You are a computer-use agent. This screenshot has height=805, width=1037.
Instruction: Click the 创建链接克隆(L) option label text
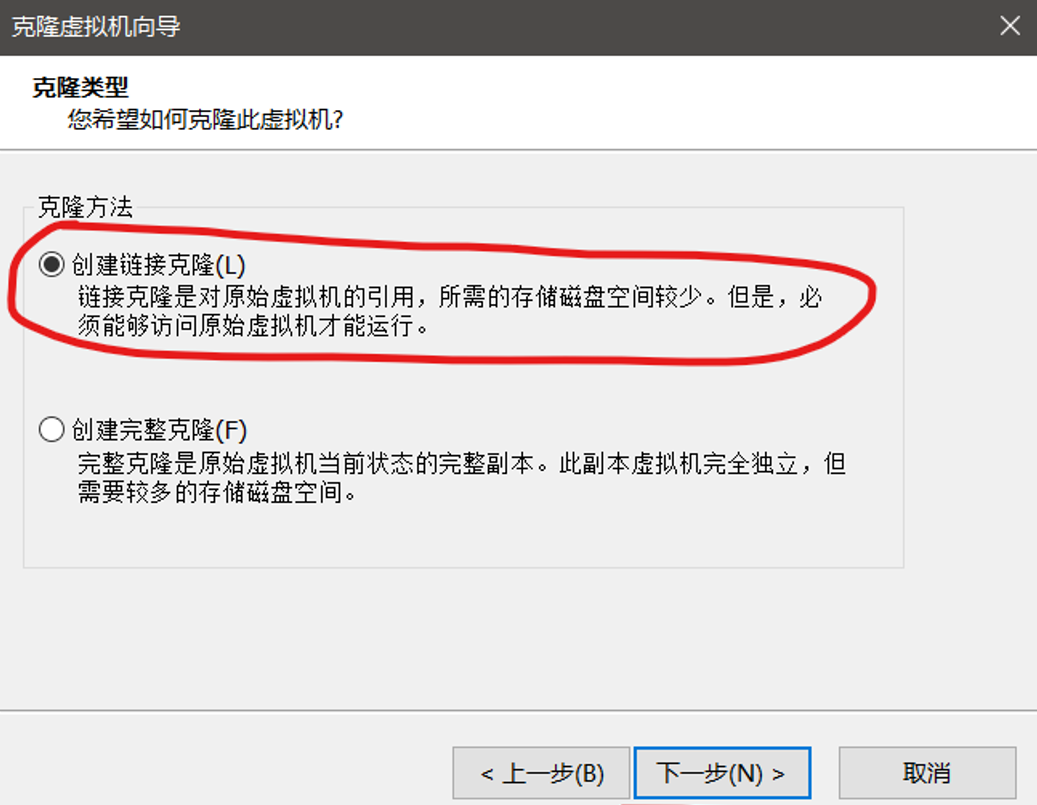159,265
